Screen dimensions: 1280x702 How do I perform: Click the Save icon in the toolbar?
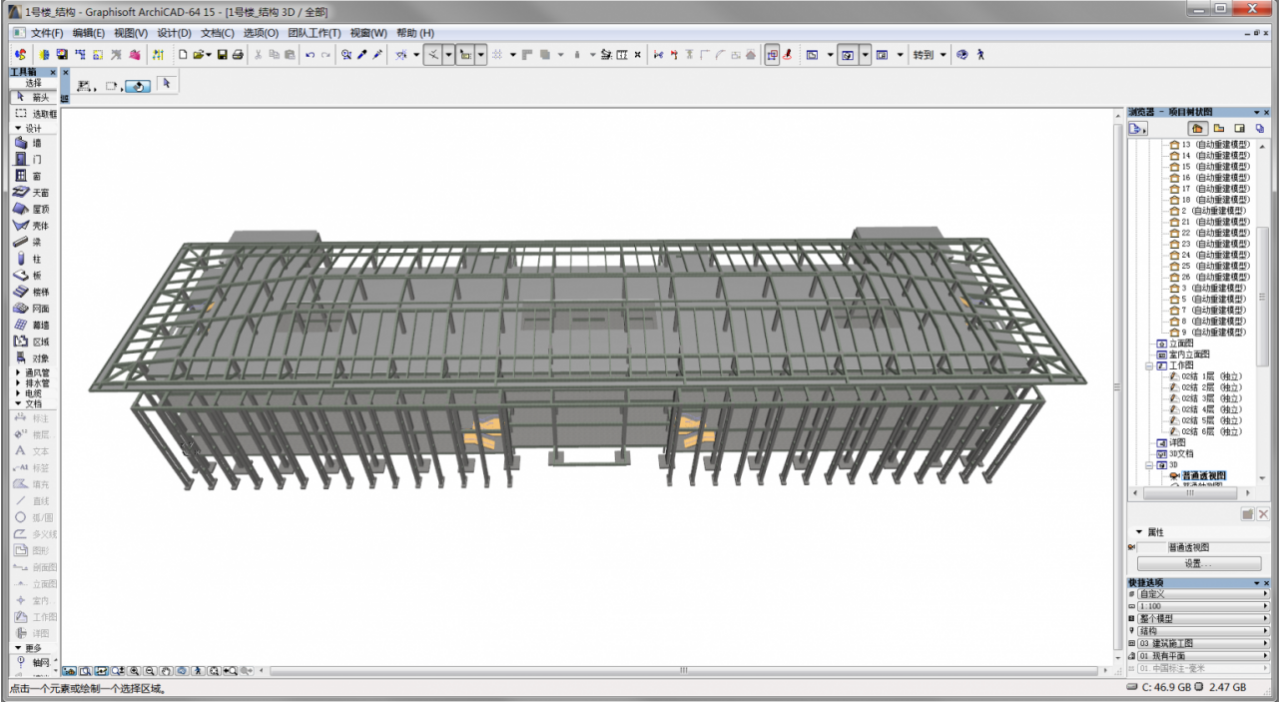pos(222,55)
